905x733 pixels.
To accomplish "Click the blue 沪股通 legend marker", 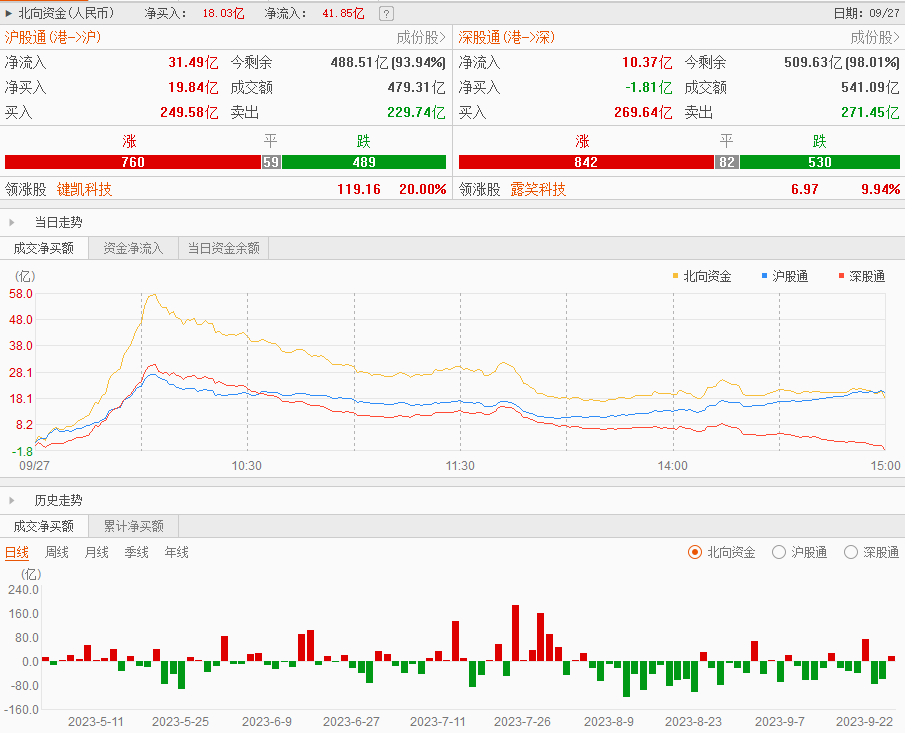I will (764, 275).
